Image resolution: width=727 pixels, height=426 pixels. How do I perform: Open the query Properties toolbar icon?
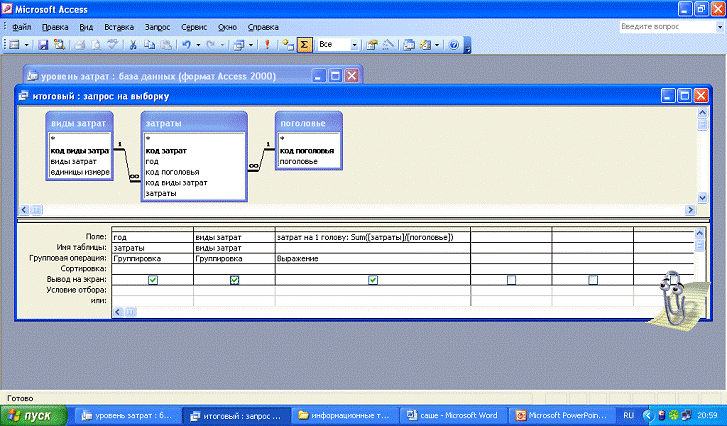(371, 45)
